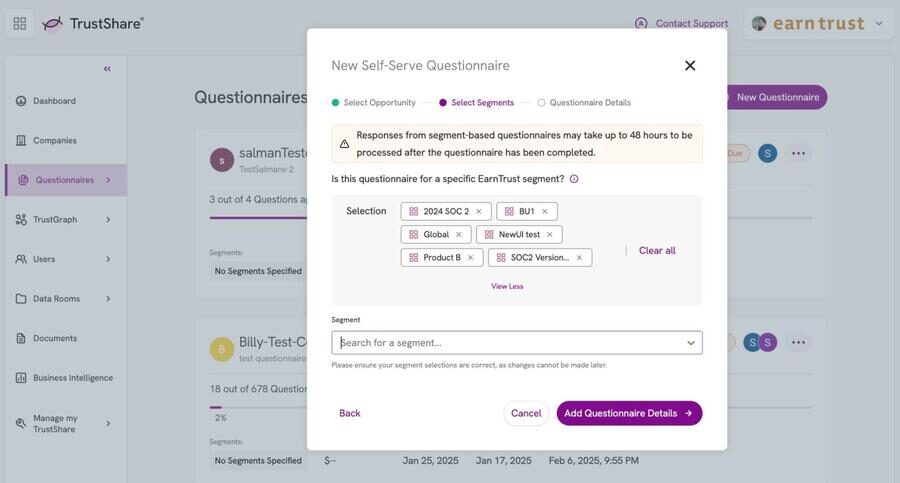
Task: Expand the TrustGraph sidebar submenu
Action: tap(108, 219)
